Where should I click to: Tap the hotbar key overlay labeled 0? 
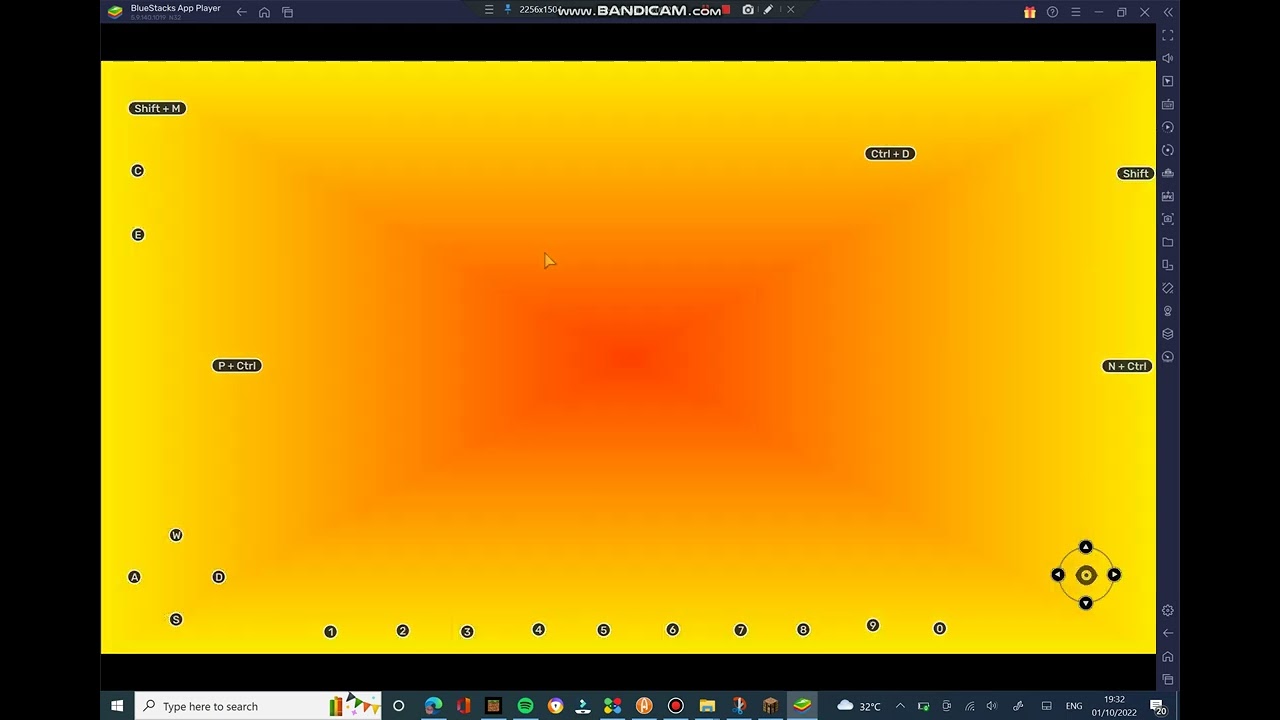pos(939,629)
